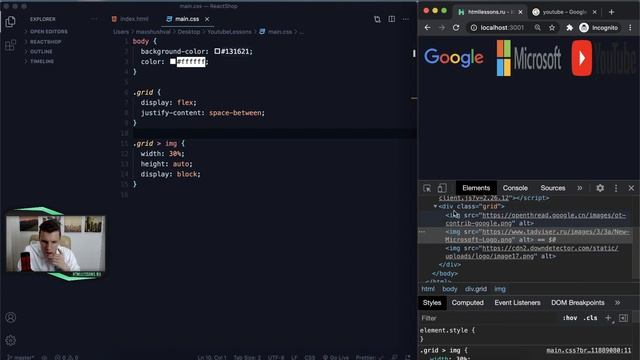Click the compare changes icon in editor toolbar
Image resolution: width=640 pixels, height=360 pixels.
coord(377,19)
